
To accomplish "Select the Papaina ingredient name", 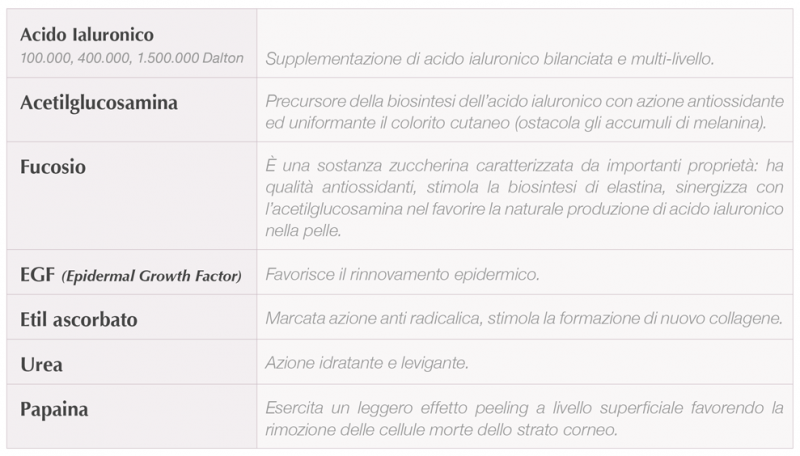I will pos(54,410).
